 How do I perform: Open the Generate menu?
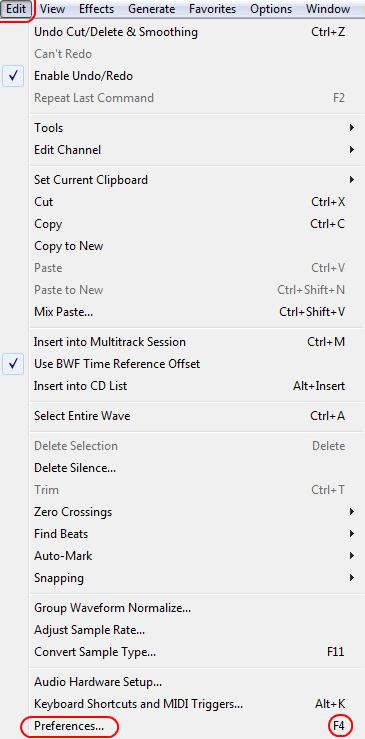pyautogui.click(x=151, y=9)
